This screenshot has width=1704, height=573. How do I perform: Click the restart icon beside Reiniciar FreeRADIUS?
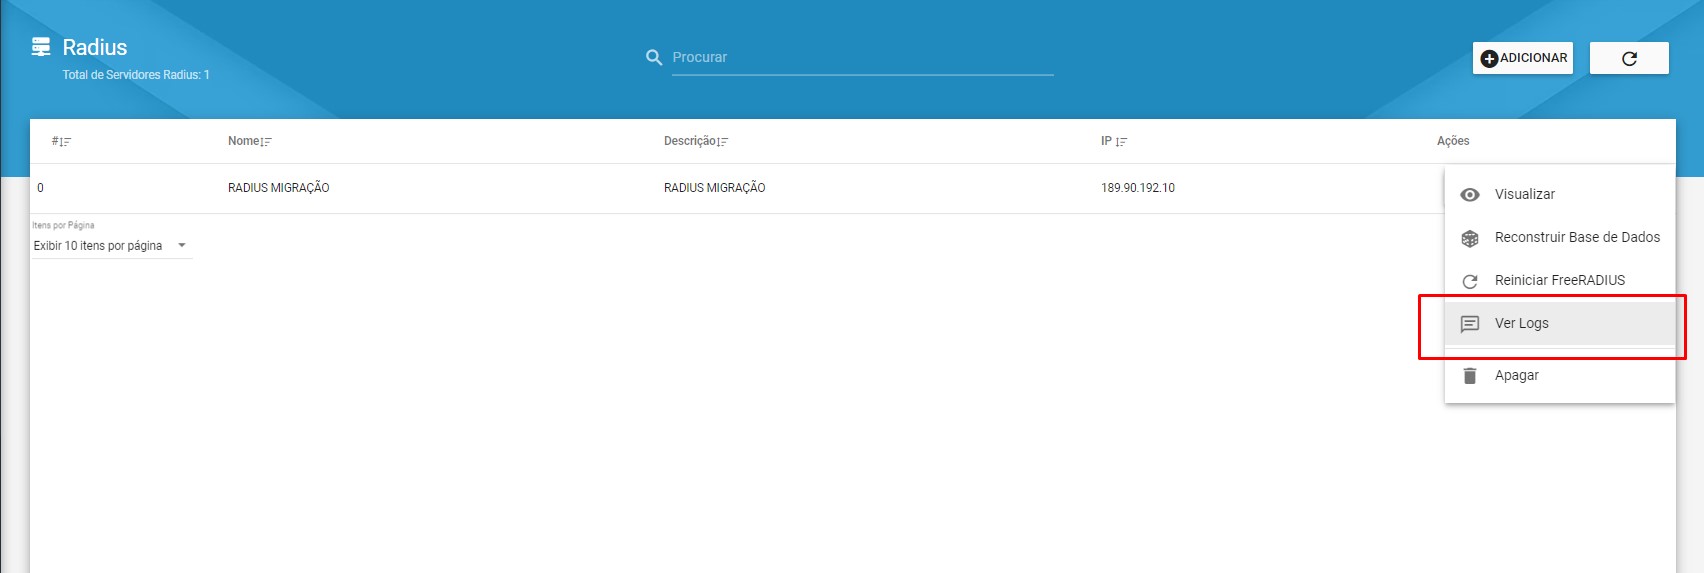1470,281
